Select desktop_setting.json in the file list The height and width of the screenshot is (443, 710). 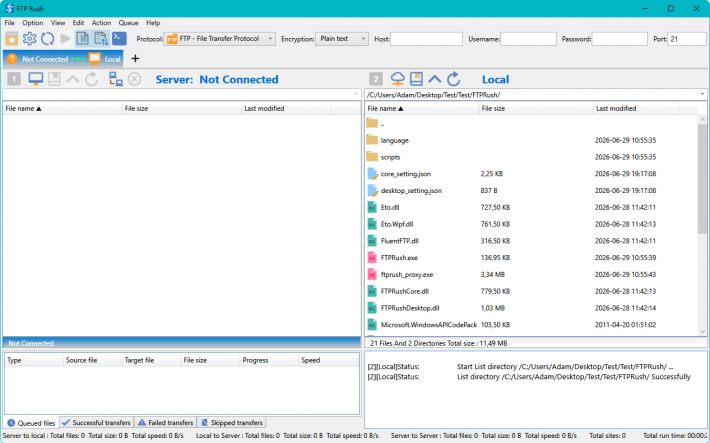(x=531, y=191)
